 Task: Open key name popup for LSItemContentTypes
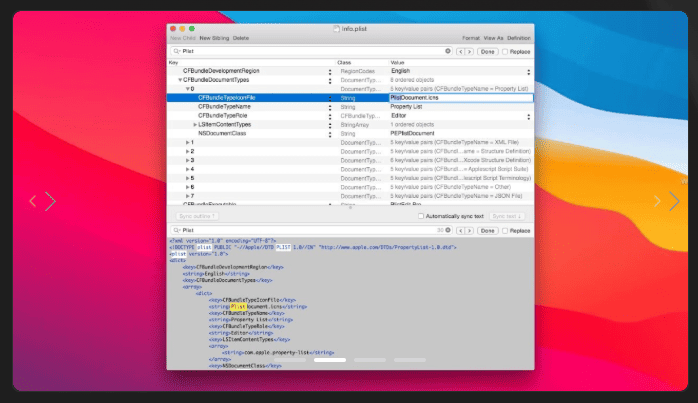(x=330, y=125)
